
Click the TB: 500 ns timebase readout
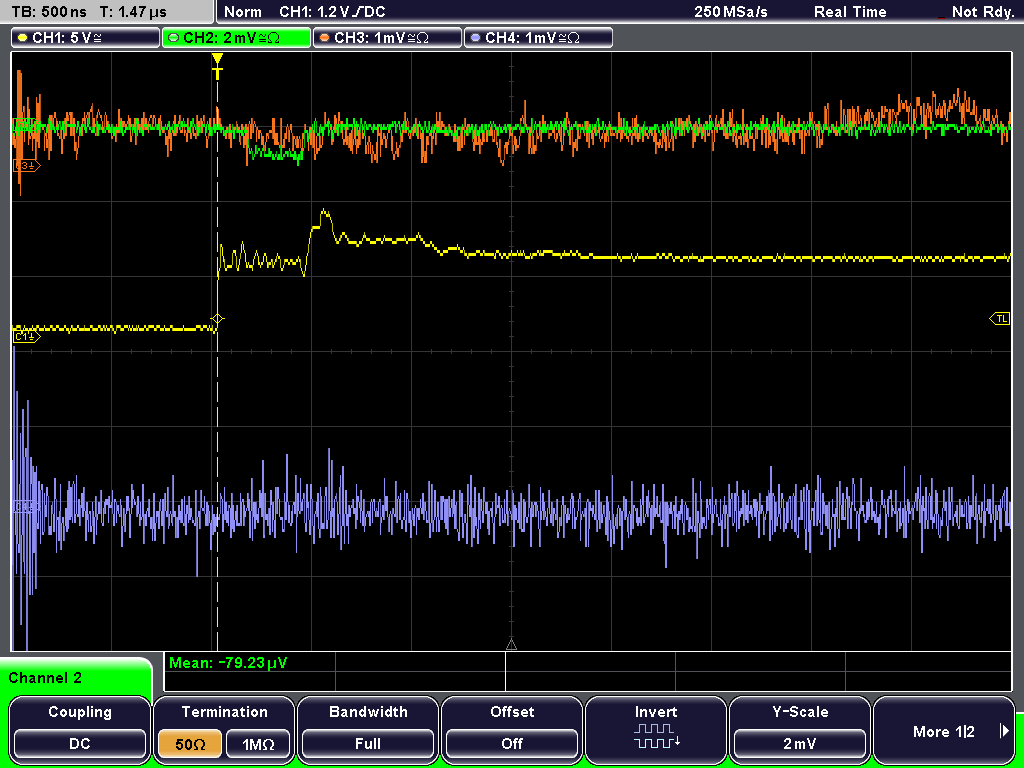[x=49, y=12]
